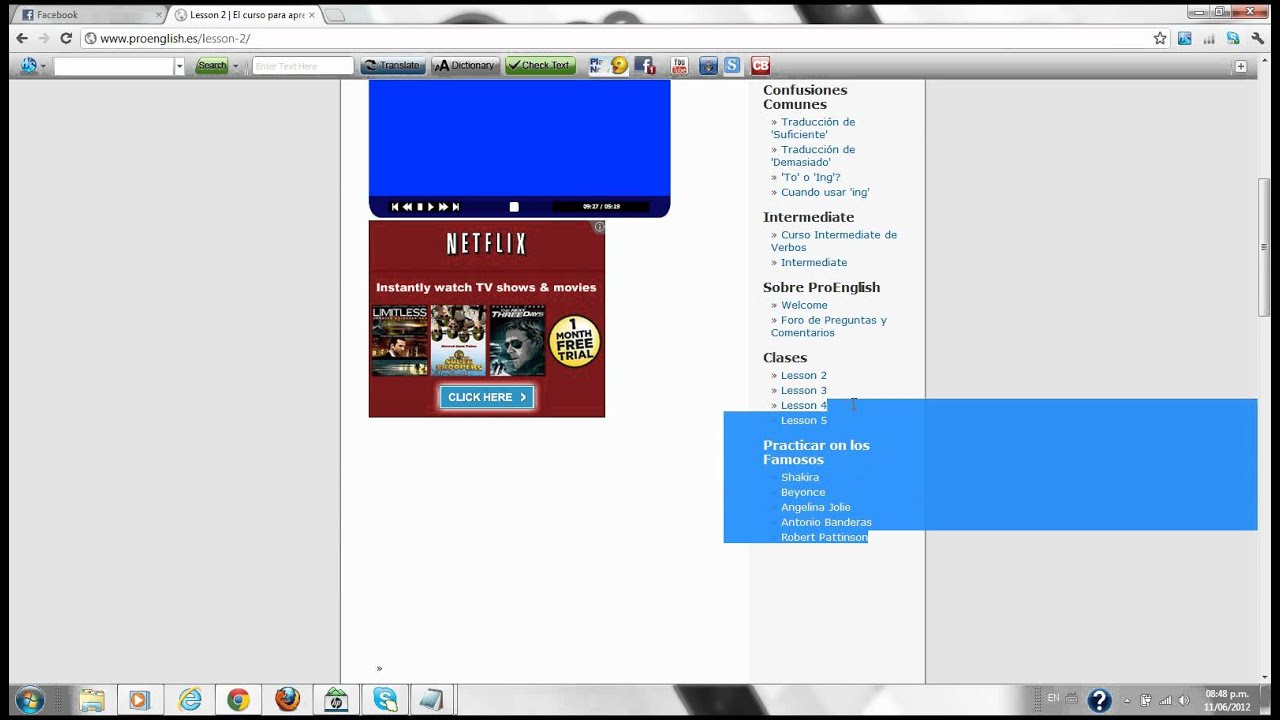The width and height of the screenshot is (1280, 720).
Task: Close the Facebook tab
Action: click(x=158, y=15)
